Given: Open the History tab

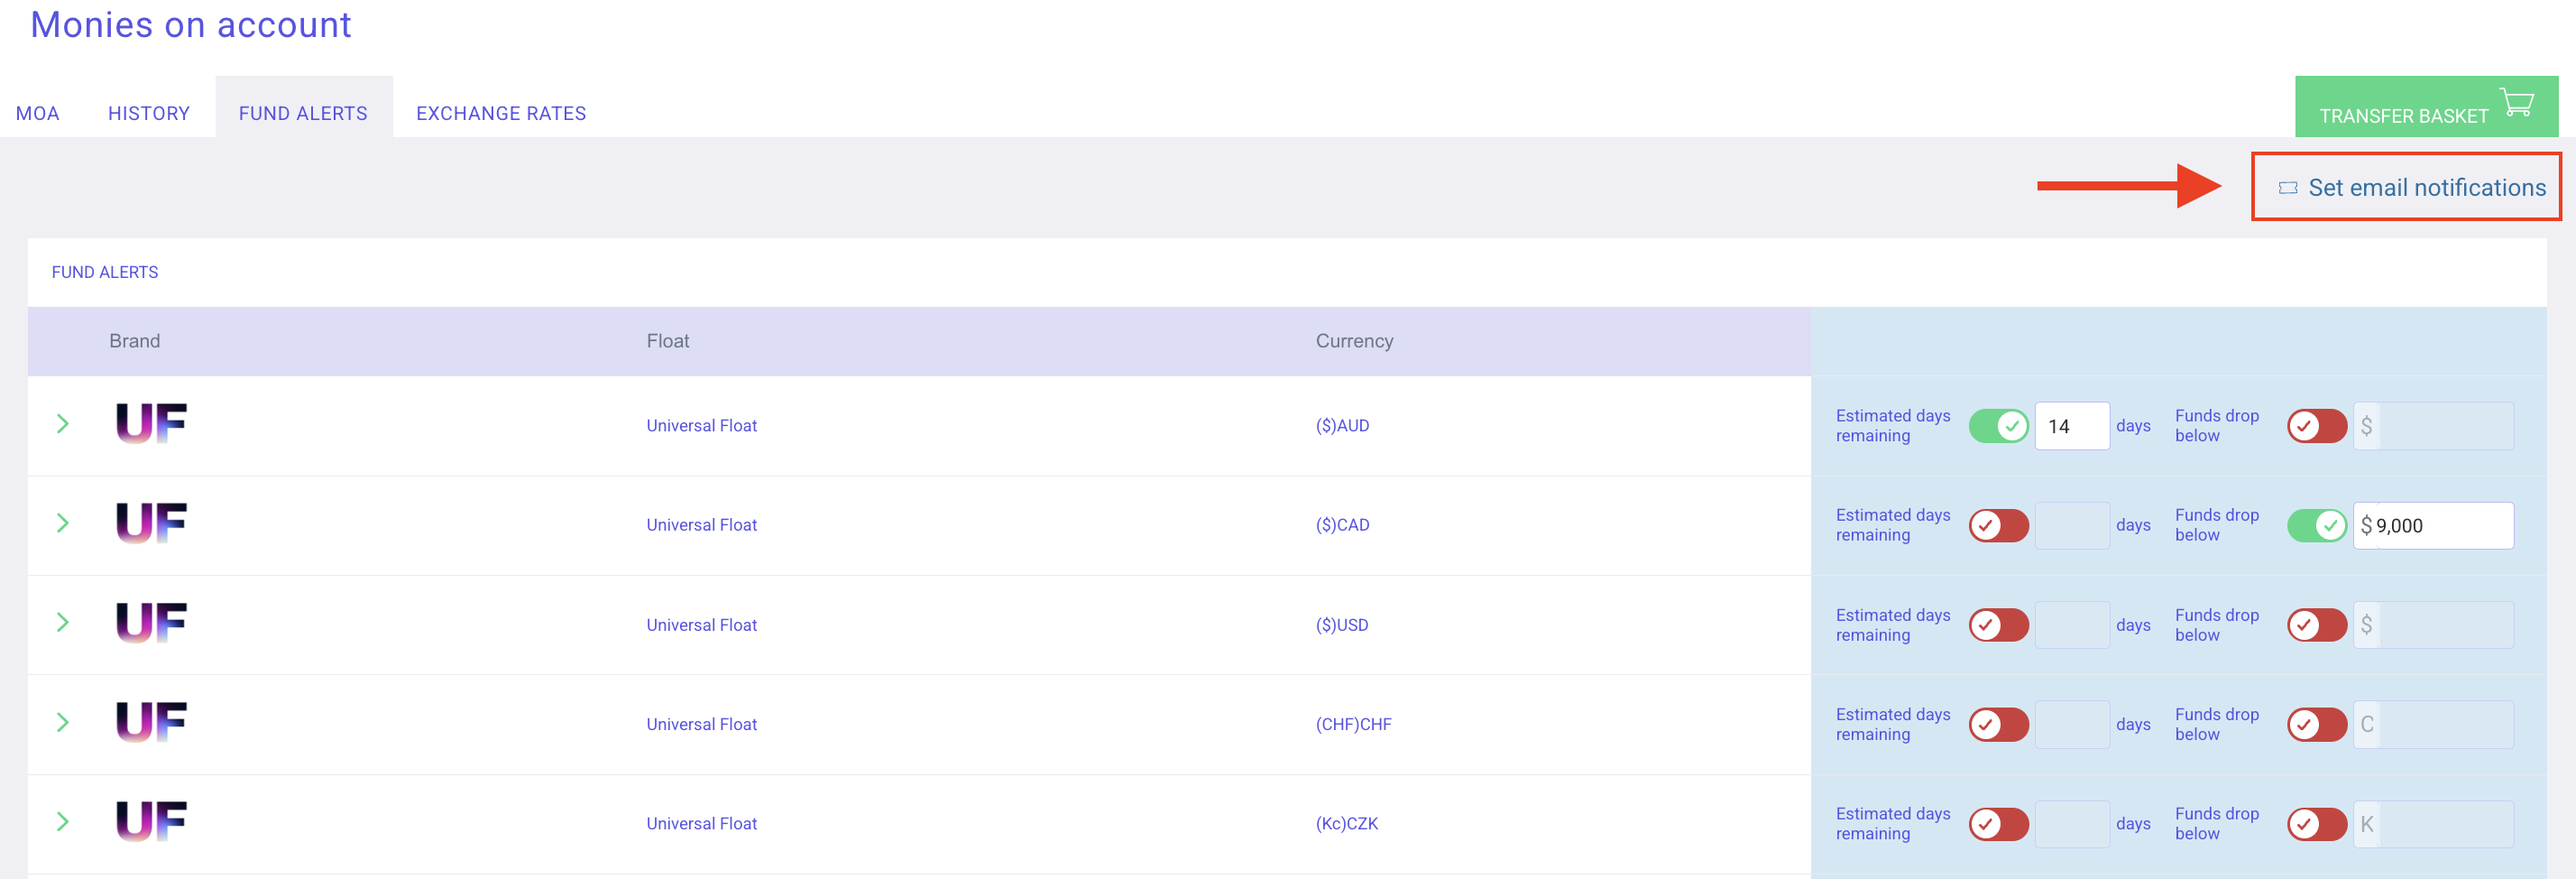Looking at the screenshot, I should point(148,113).
